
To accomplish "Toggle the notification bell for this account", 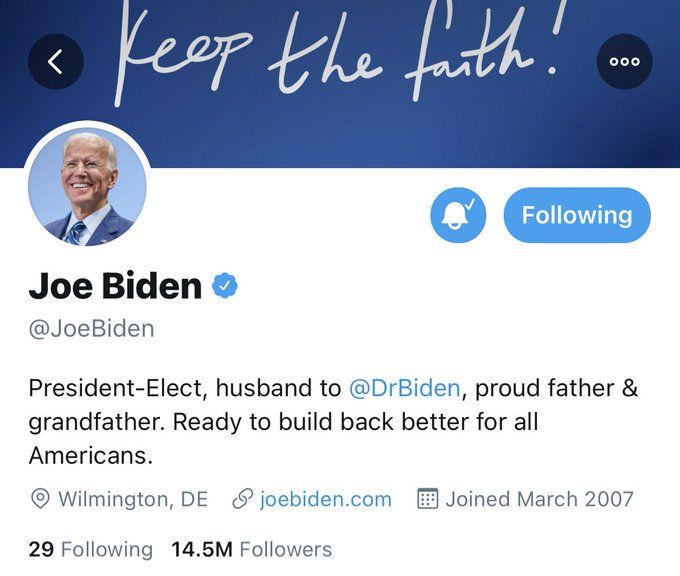I will (458, 215).
